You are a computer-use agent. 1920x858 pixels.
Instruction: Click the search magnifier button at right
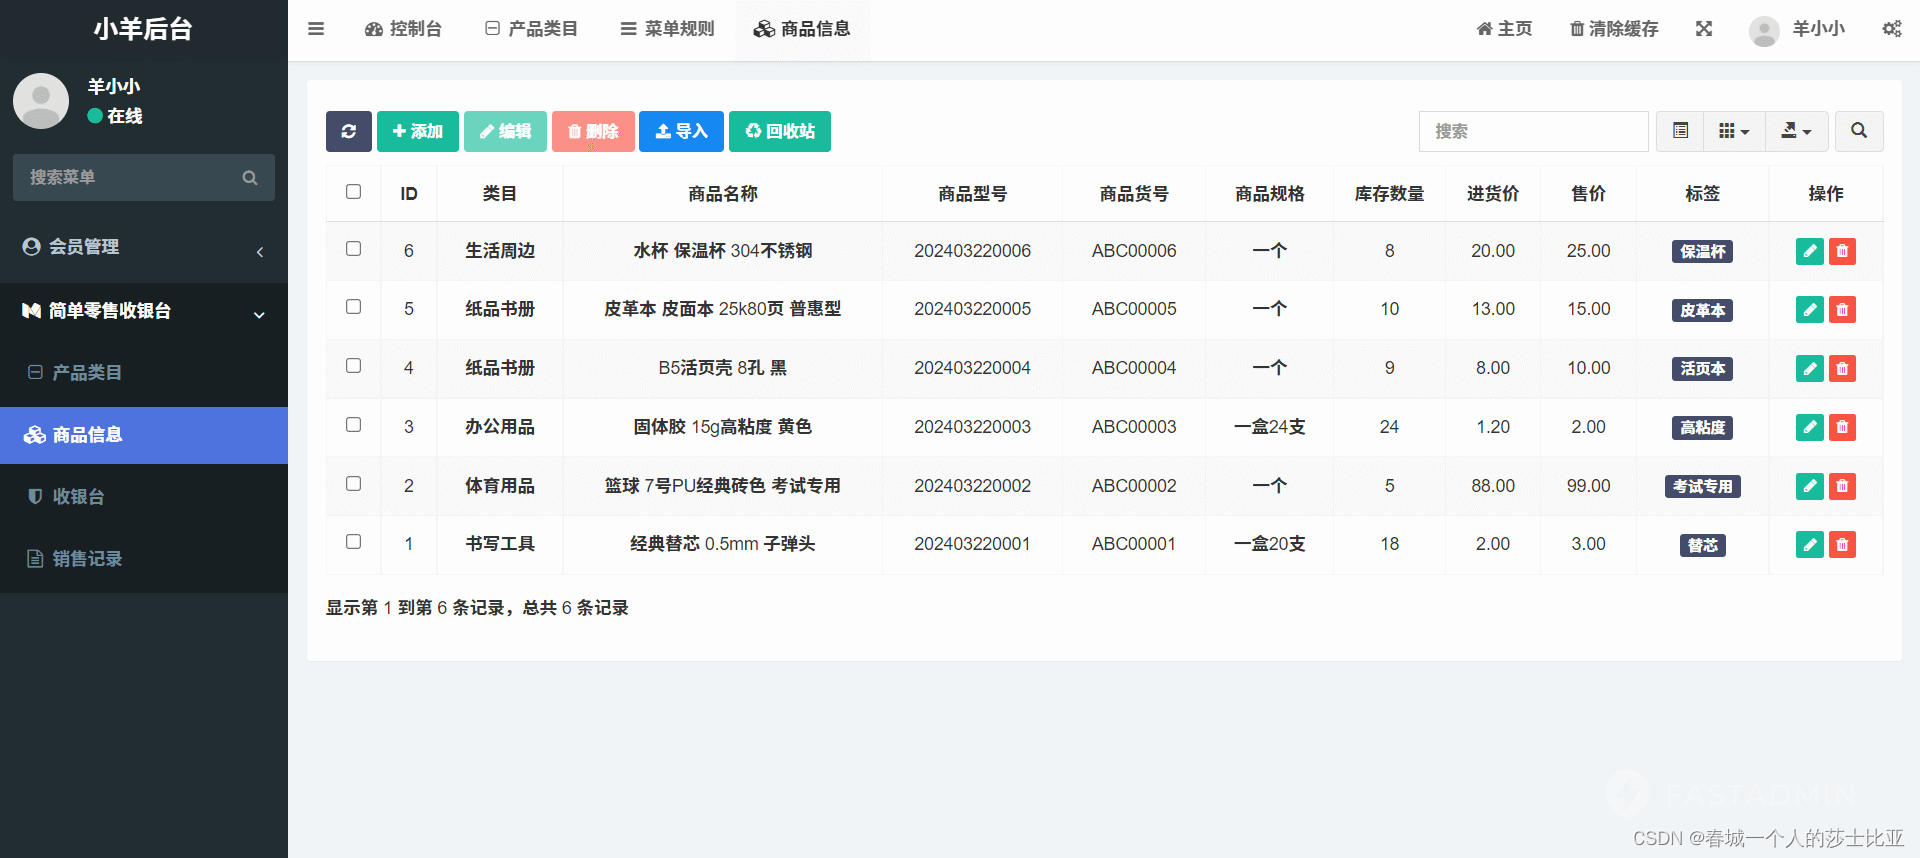1859,131
